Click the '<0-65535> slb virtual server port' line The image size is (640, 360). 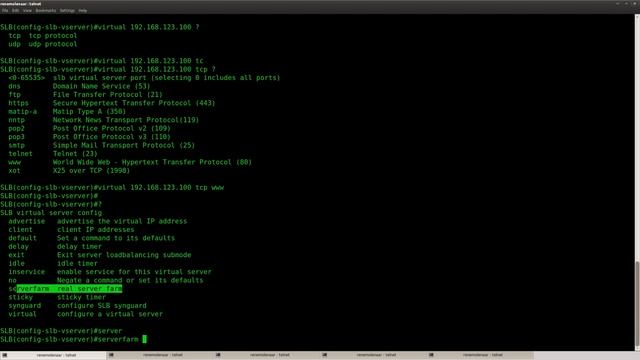pos(144,78)
